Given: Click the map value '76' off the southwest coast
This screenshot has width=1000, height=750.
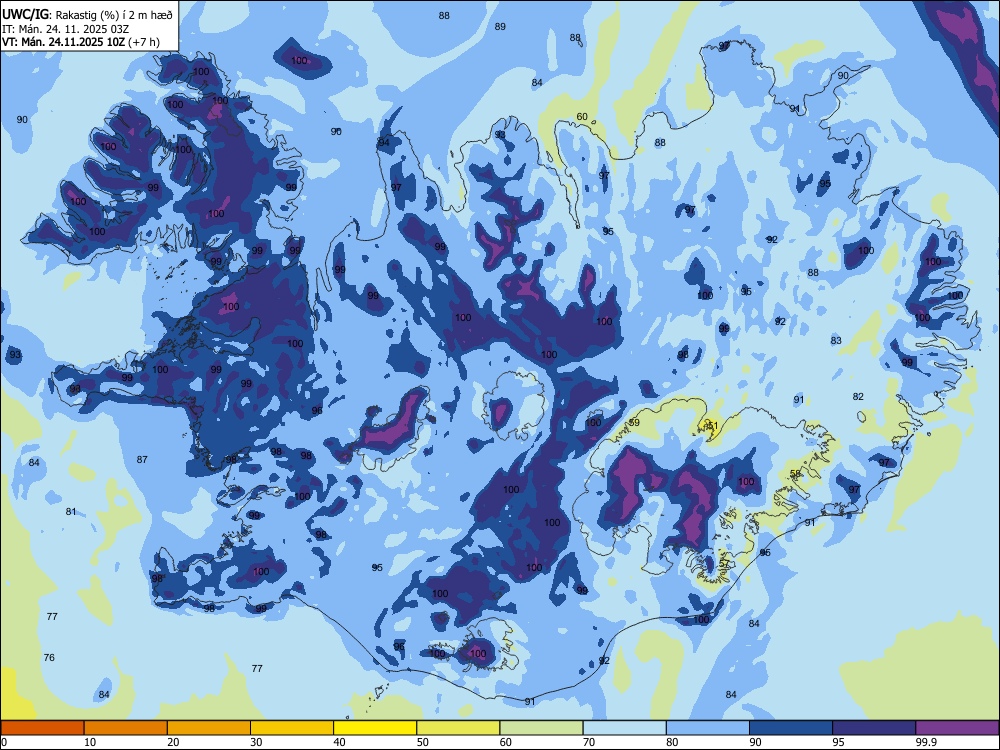Looking at the screenshot, I should [49, 658].
